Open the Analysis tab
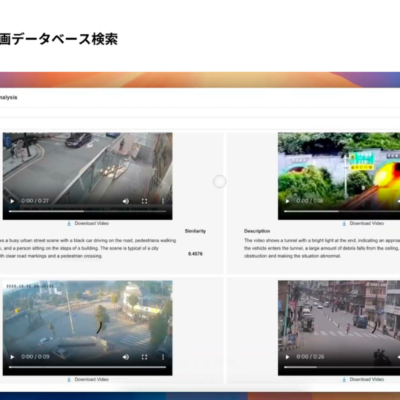The width and height of the screenshot is (400, 400). point(9,97)
